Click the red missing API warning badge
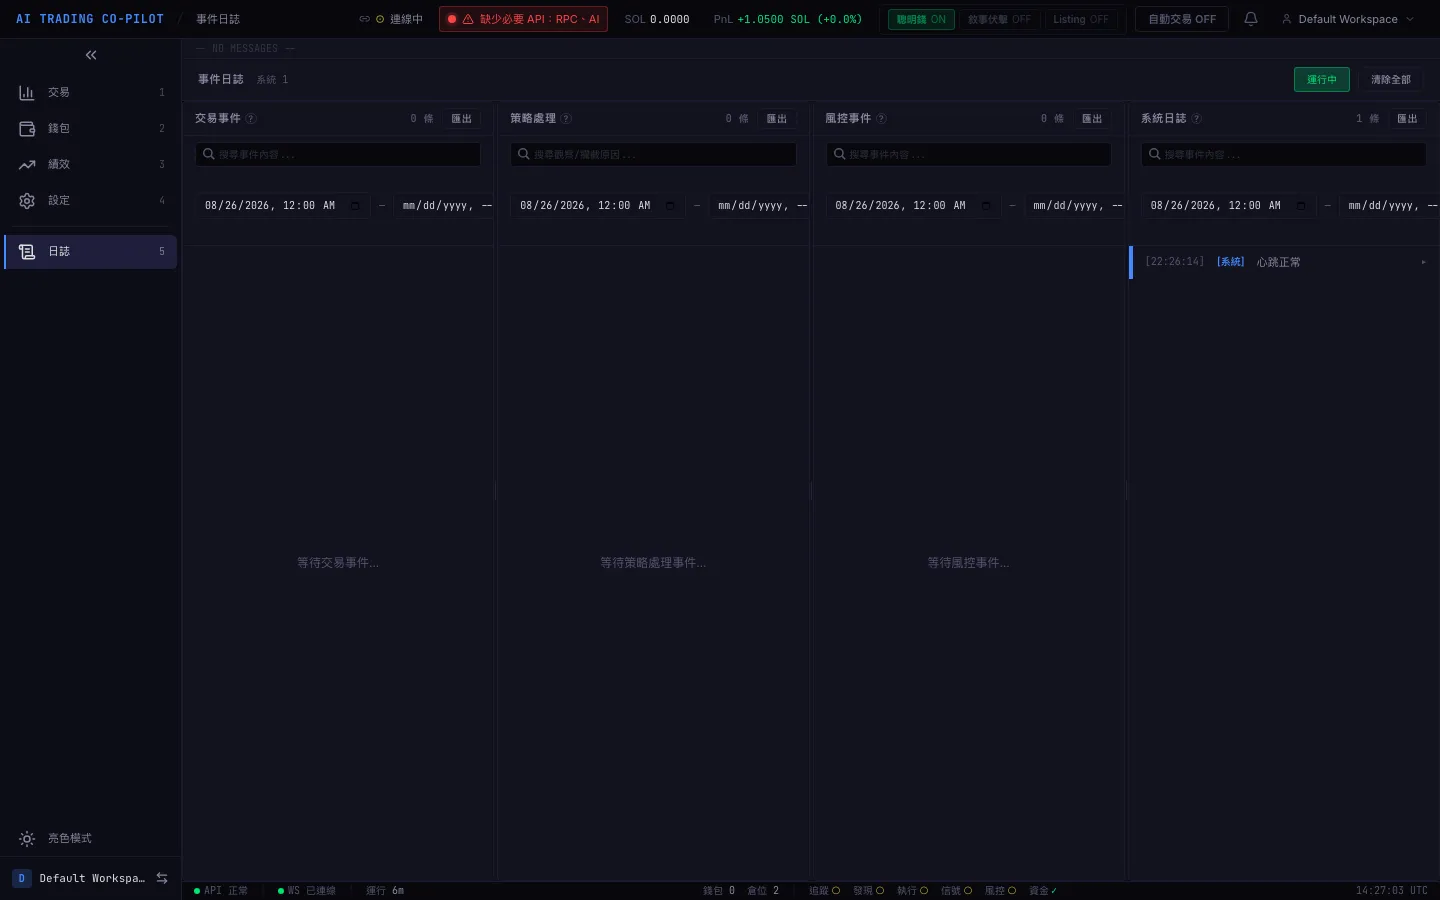Screen dimensions: 1440x900 (x=523, y=19)
